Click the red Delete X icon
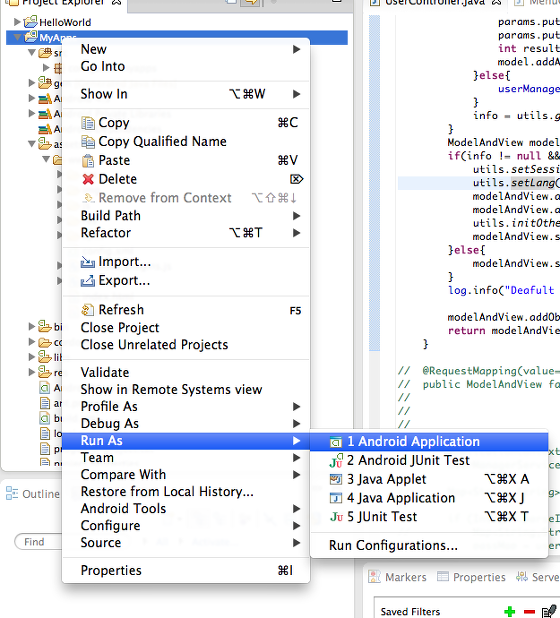 (x=88, y=180)
